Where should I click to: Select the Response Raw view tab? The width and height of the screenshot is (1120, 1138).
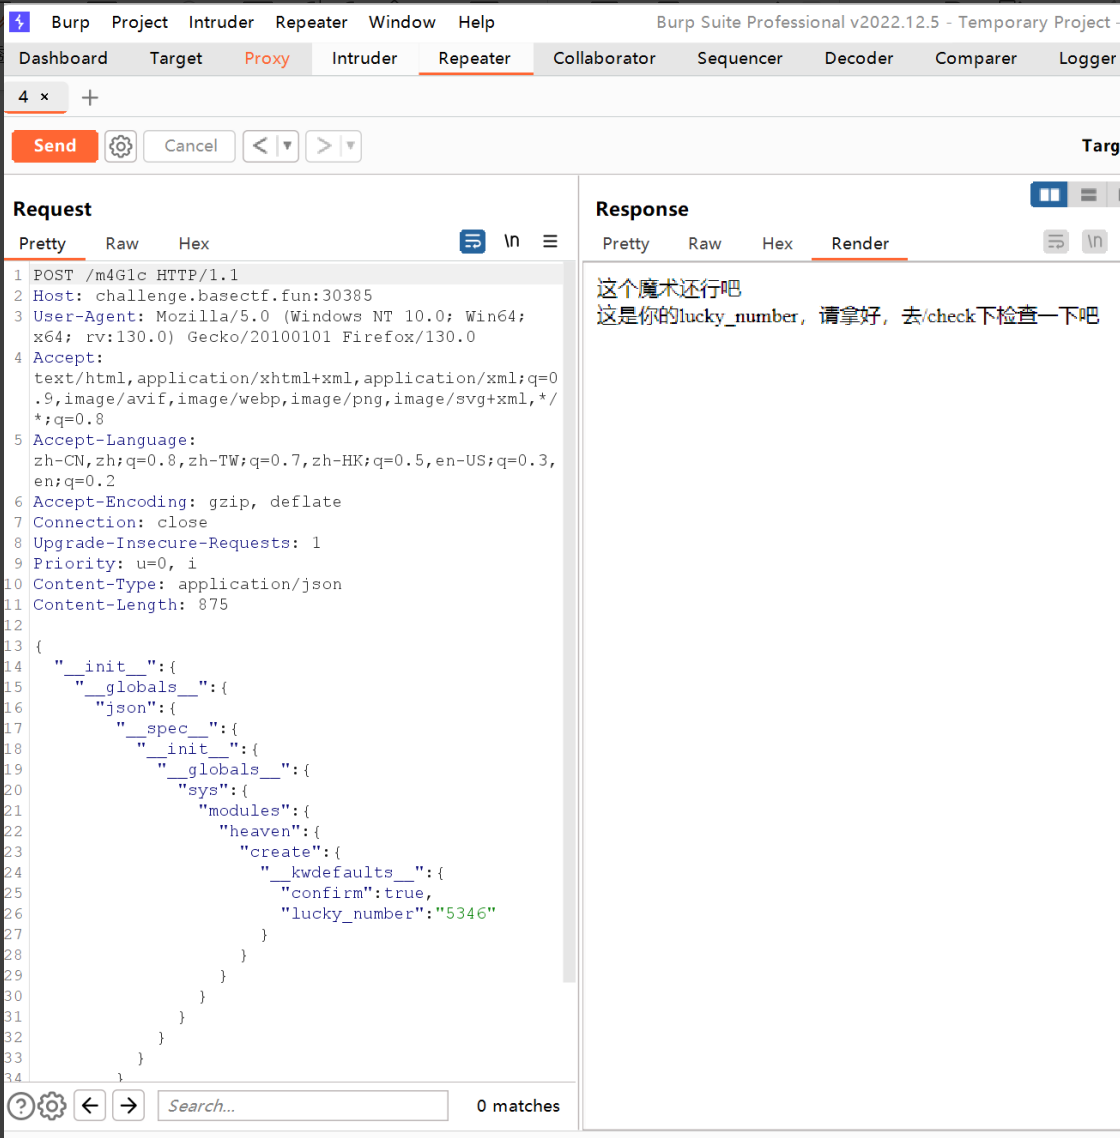pos(705,244)
